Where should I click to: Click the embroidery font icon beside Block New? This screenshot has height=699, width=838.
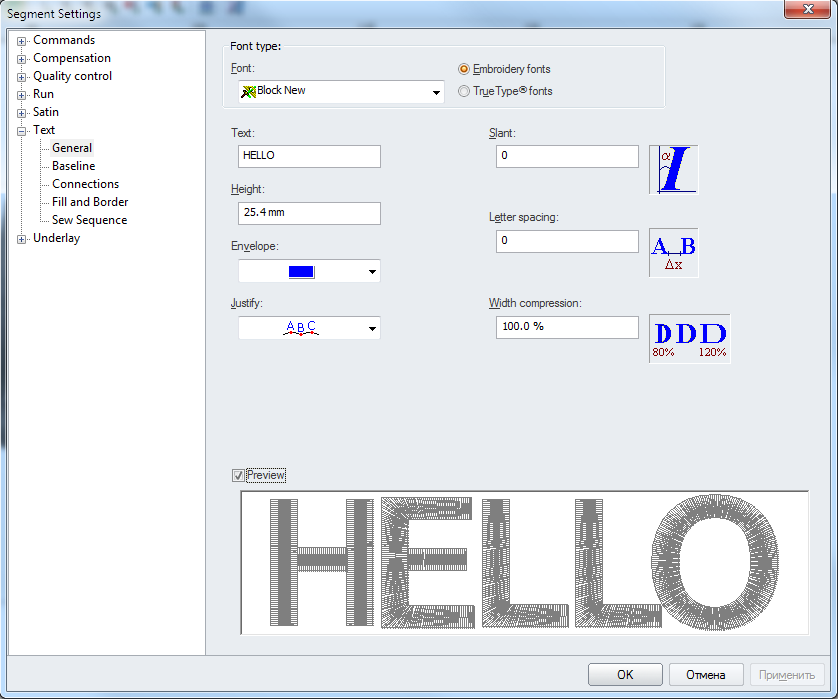pos(248,92)
